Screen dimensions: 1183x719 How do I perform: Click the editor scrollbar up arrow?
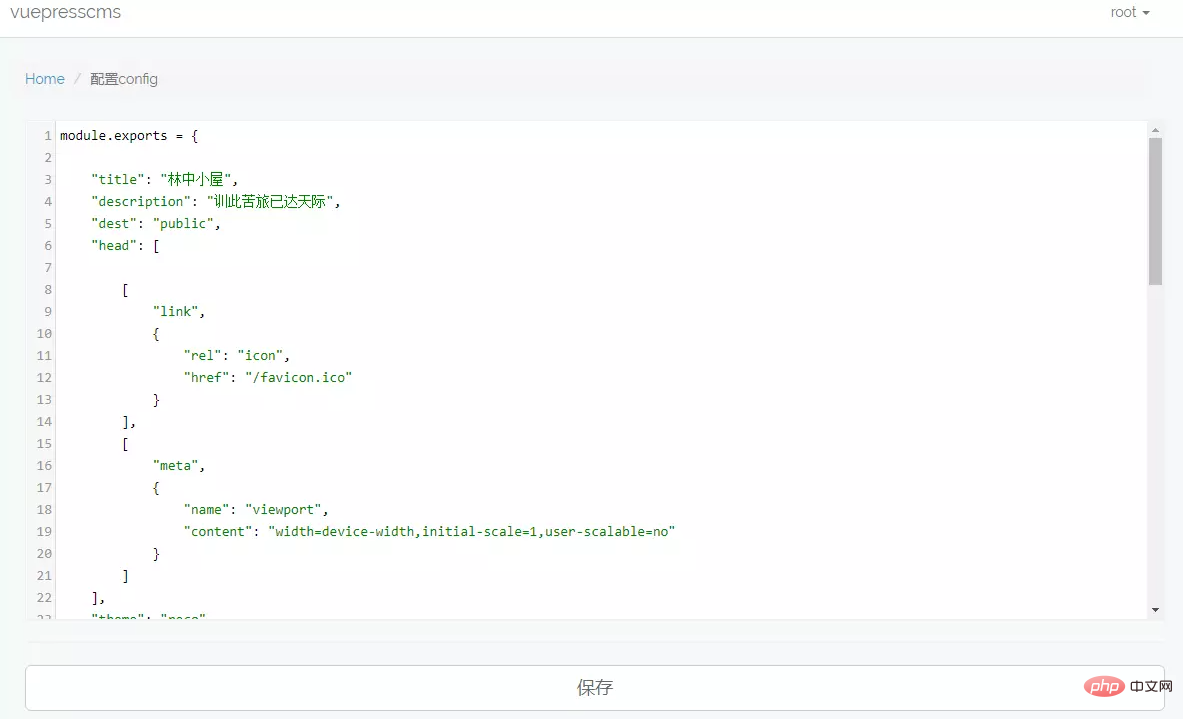1155,130
